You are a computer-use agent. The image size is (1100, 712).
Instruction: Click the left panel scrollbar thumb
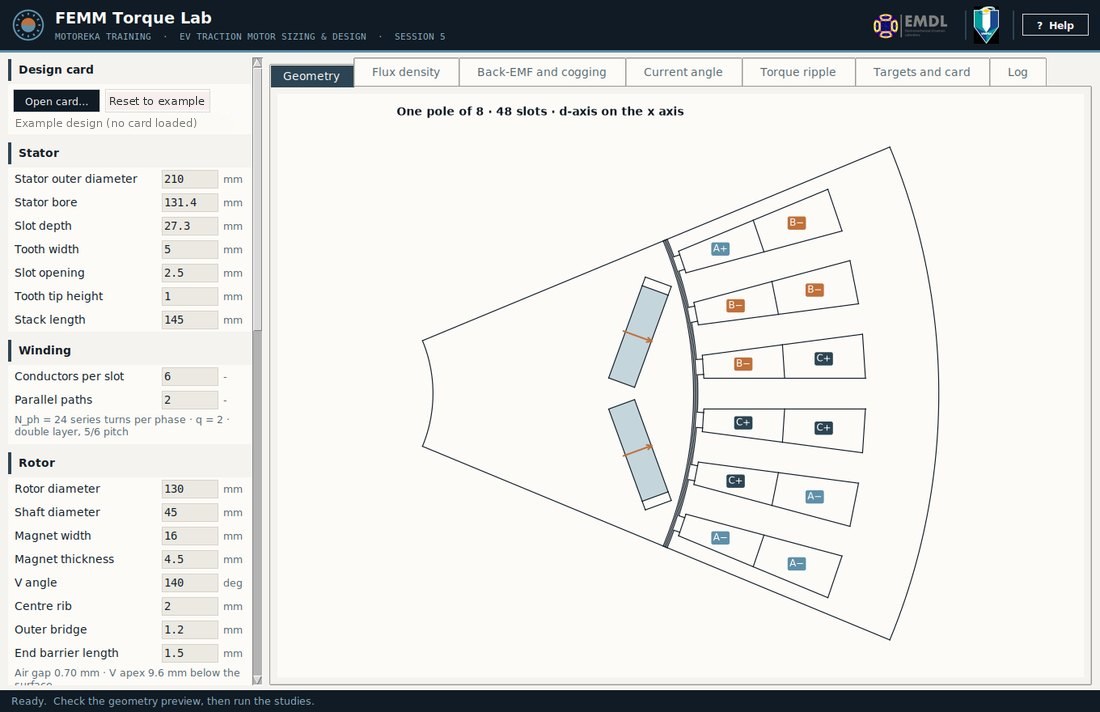click(x=257, y=199)
